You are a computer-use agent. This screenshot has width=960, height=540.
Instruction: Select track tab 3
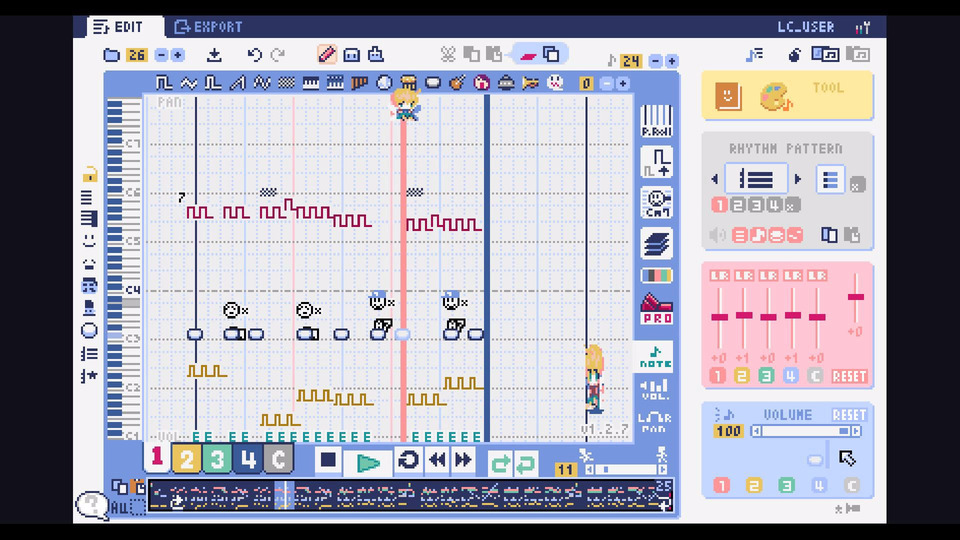217,459
